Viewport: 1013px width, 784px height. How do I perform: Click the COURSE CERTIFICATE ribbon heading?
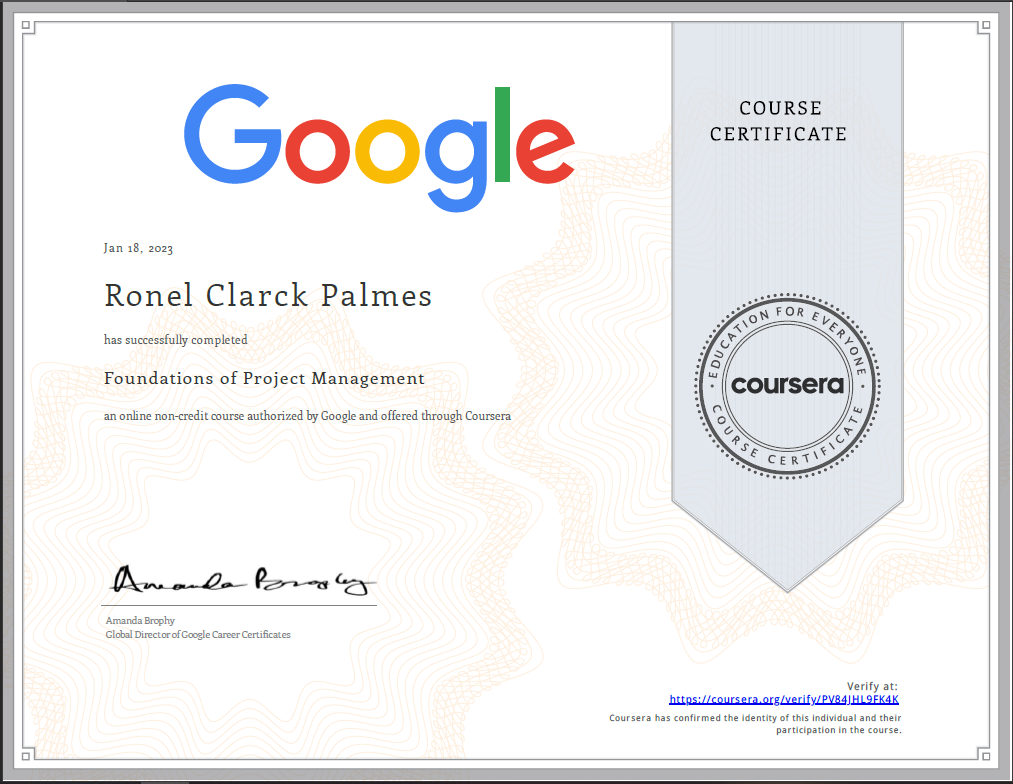click(x=779, y=121)
